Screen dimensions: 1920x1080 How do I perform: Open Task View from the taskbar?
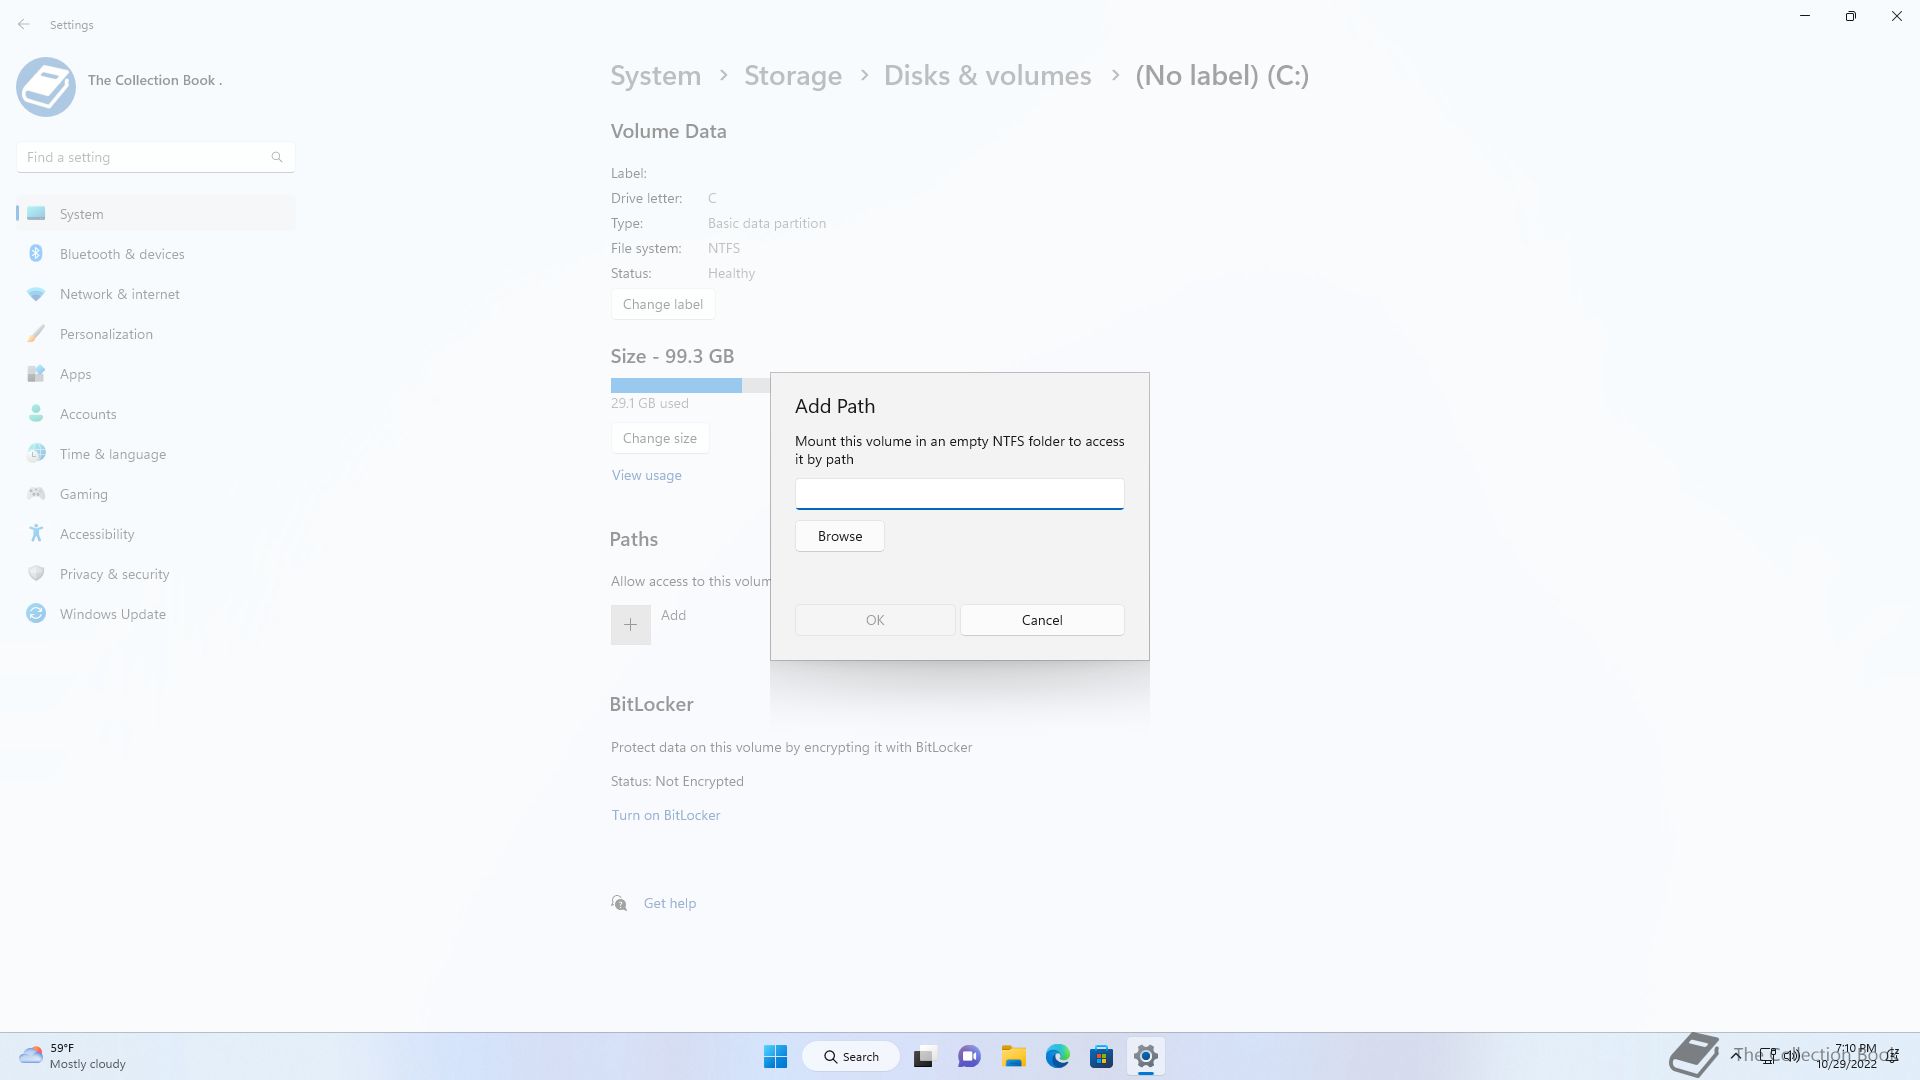[x=924, y=1056]
